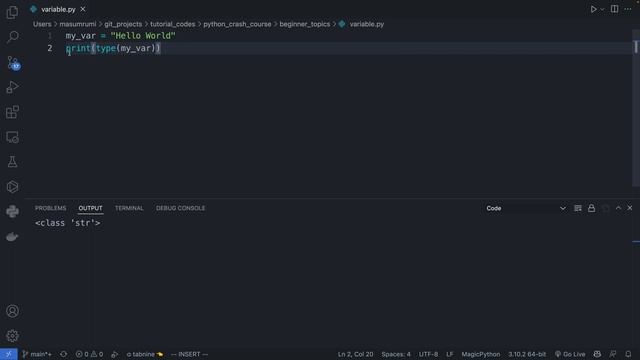
Task: Click the Copilot status icon
Action: [597, 354]
